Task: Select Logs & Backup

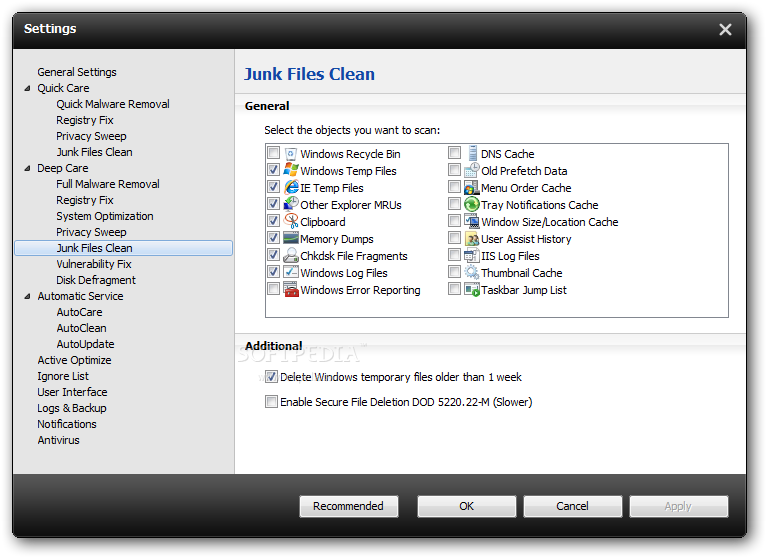Action: [x=72, y=408]
